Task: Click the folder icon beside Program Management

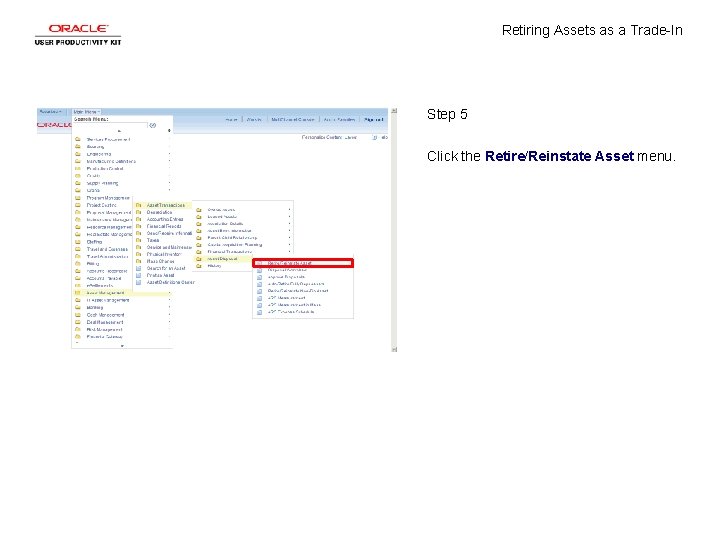Action: pyautogui.click(x=78, y=198)
